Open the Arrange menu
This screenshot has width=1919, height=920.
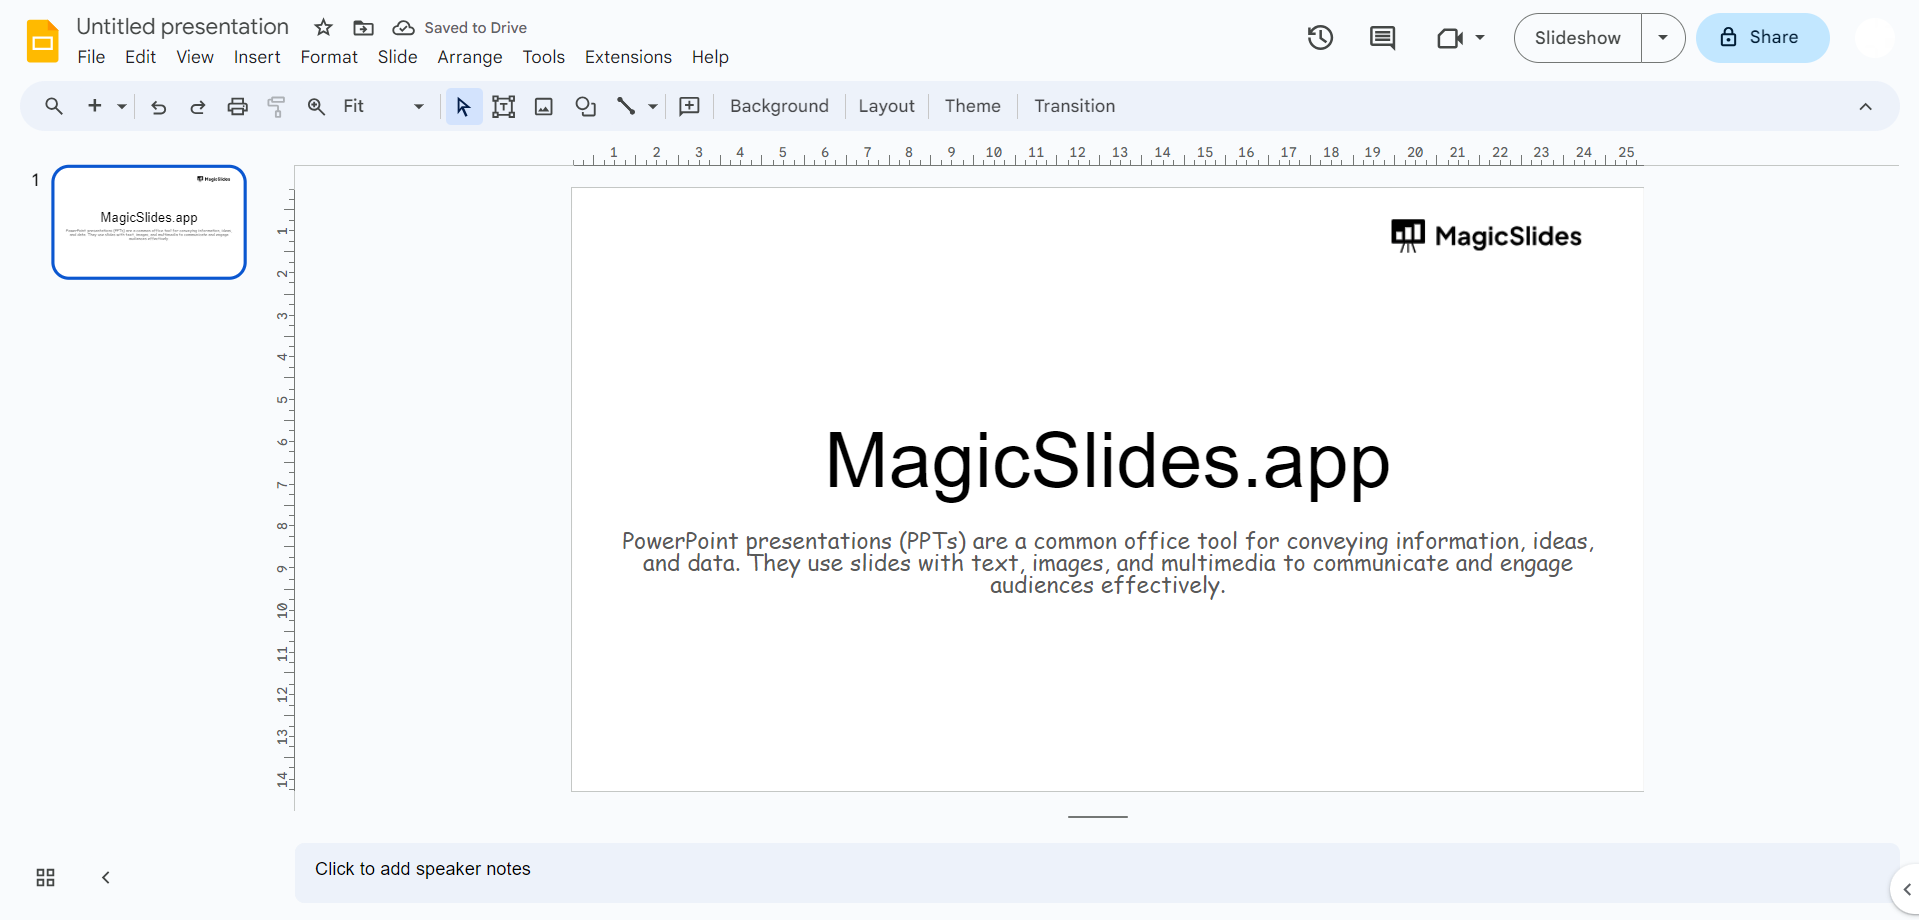pyautogui.click(x=469, y=57)
